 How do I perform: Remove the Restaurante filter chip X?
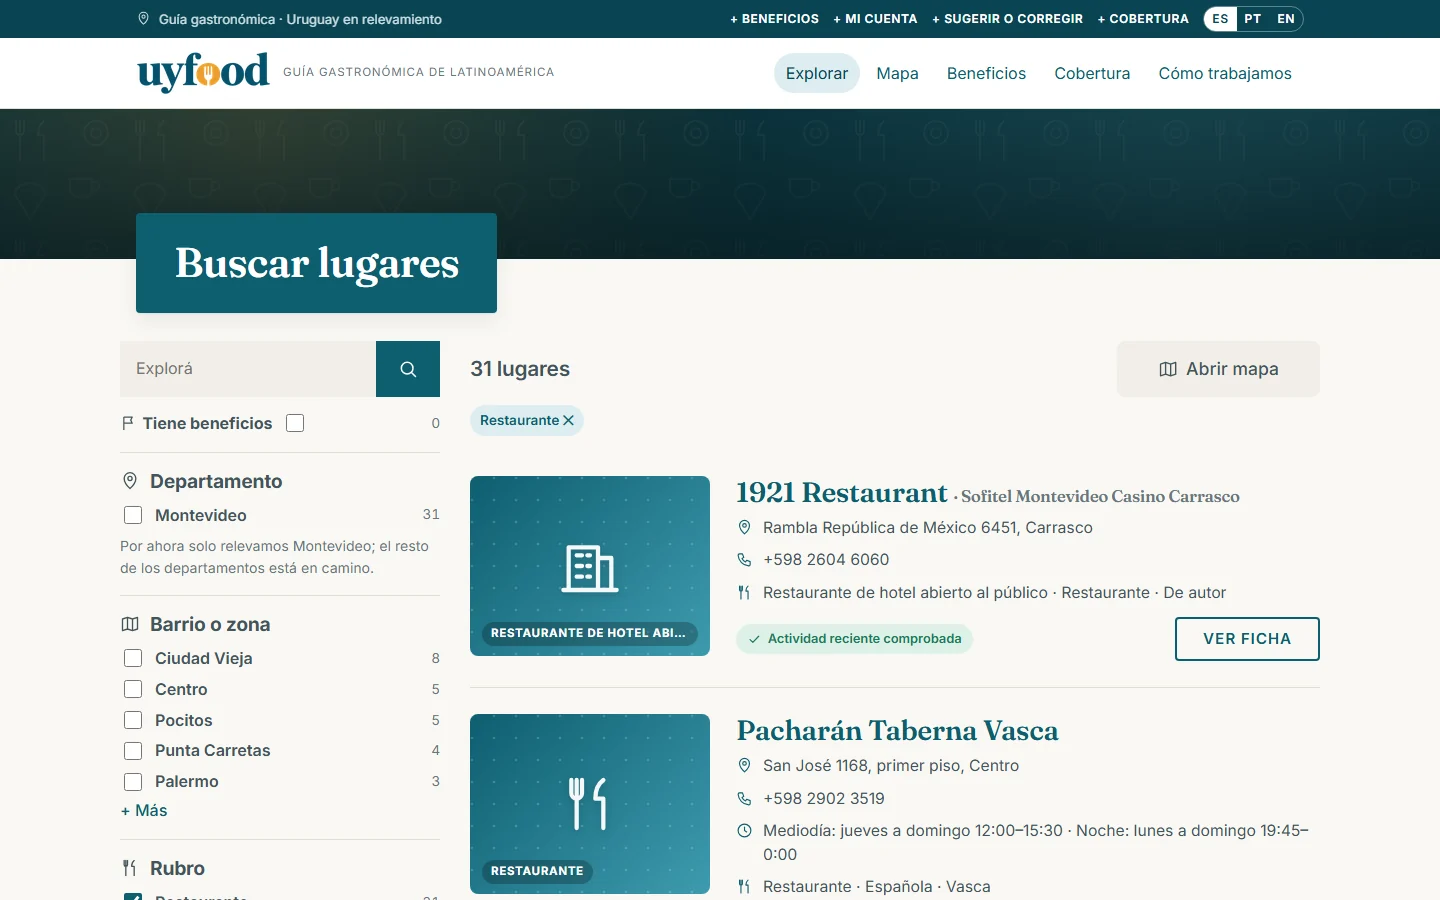coord(568,421)
